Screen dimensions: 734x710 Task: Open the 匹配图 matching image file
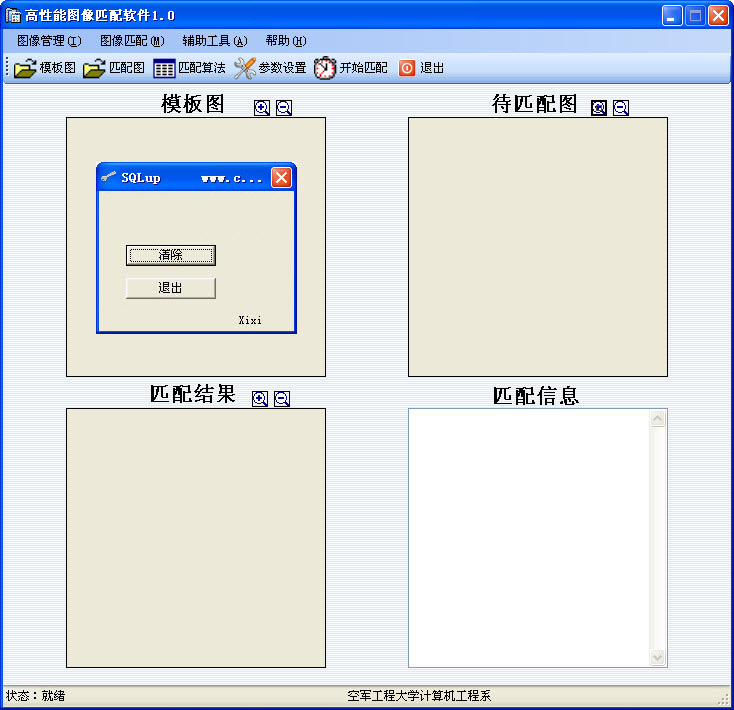(x=114, y=68)
